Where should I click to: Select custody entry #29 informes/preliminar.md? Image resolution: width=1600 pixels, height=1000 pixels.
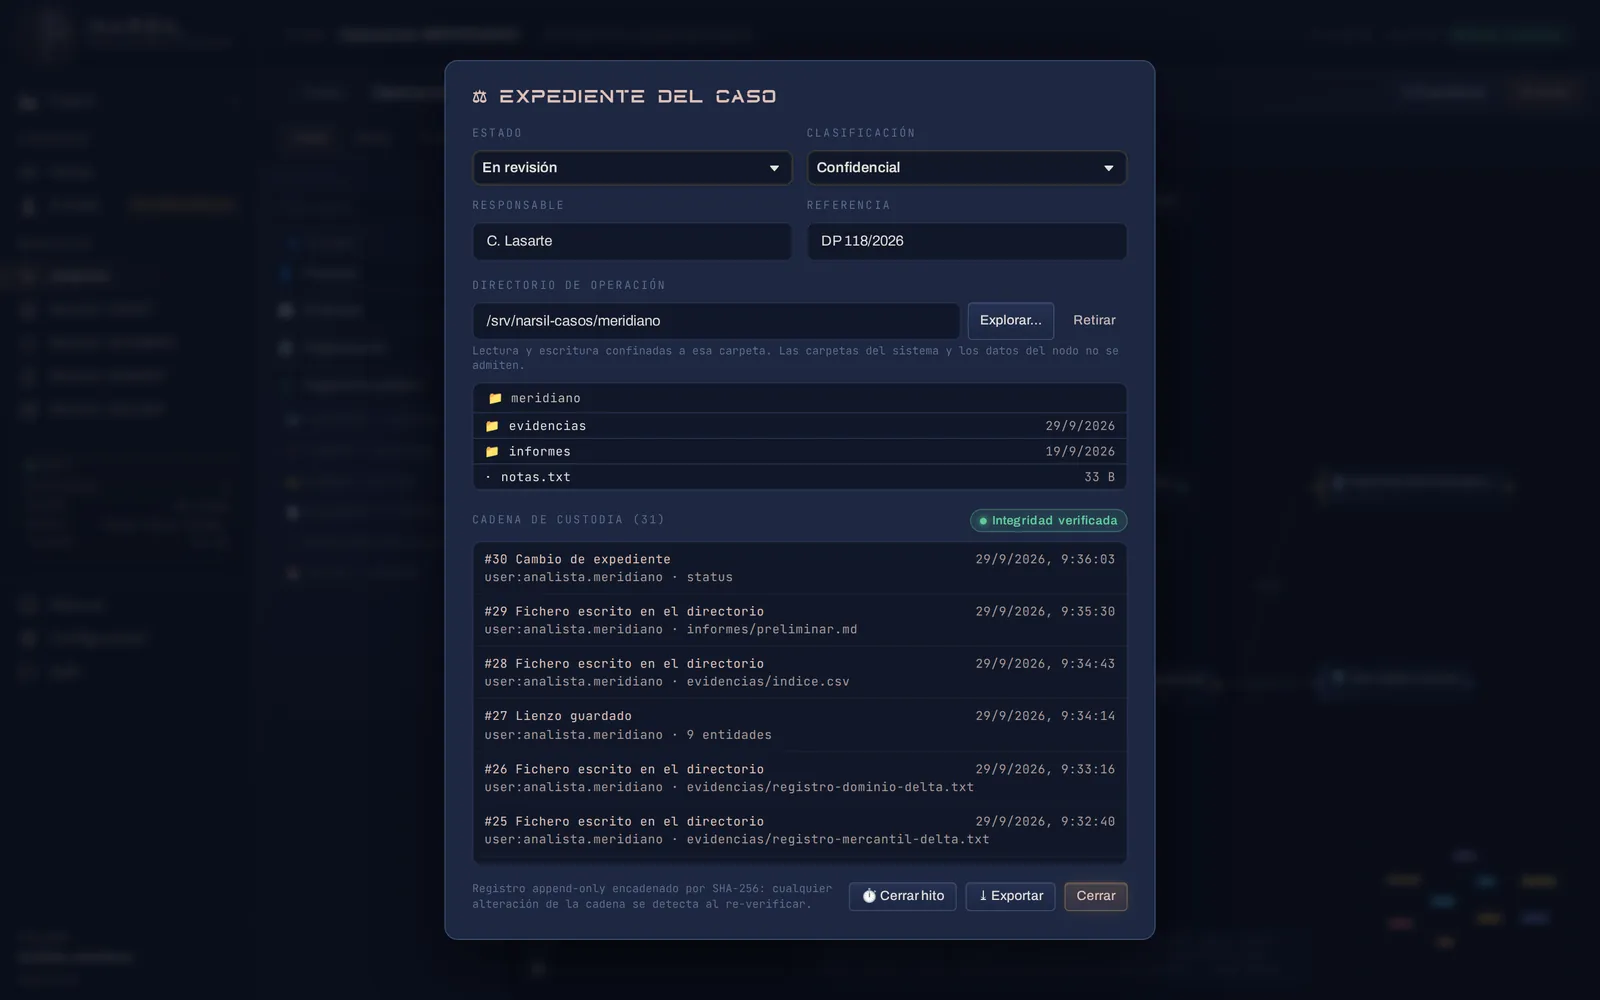click(x=800, y=620)
